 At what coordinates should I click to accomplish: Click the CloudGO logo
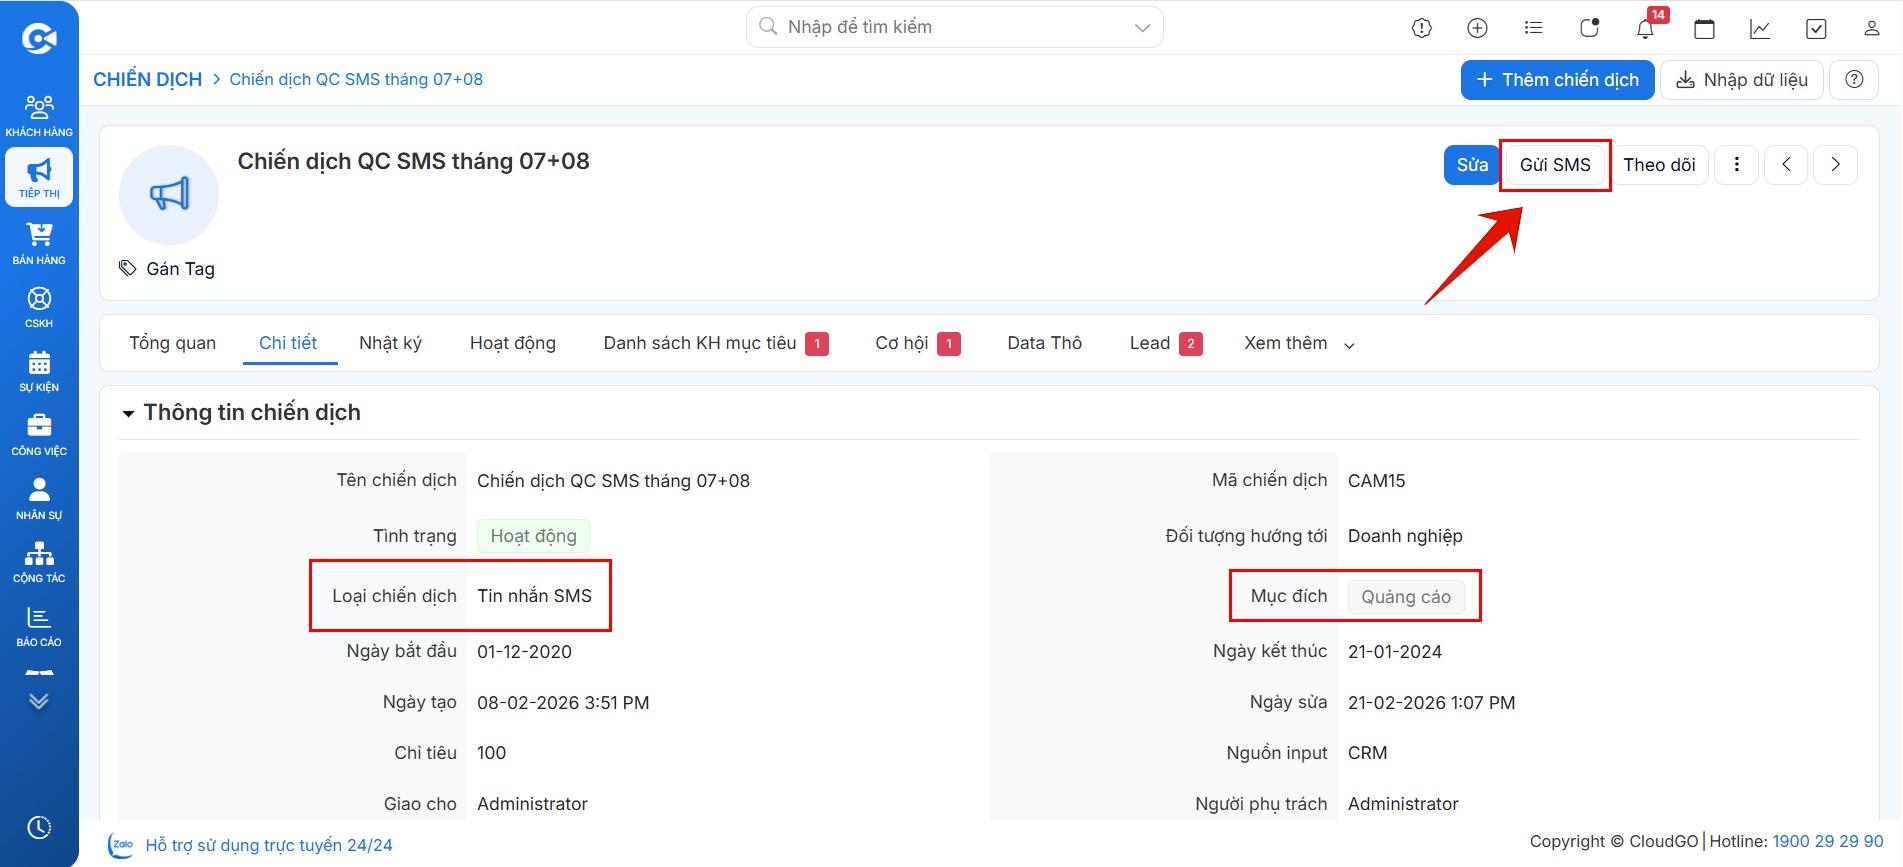[x=39, y=38]
